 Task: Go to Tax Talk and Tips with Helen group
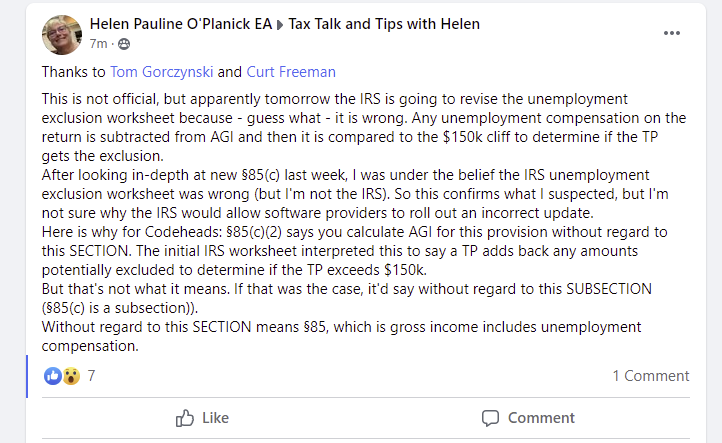(384, 24)
